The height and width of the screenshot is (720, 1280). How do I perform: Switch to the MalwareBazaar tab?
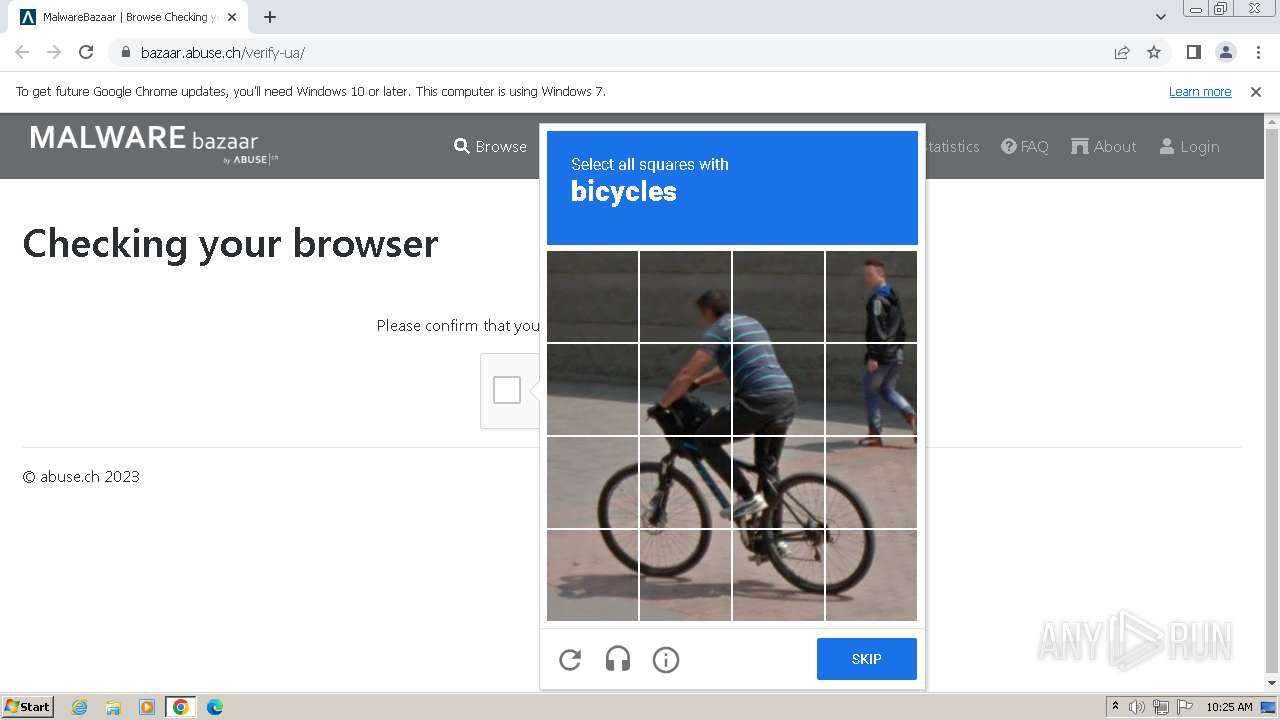coord(126,17)
